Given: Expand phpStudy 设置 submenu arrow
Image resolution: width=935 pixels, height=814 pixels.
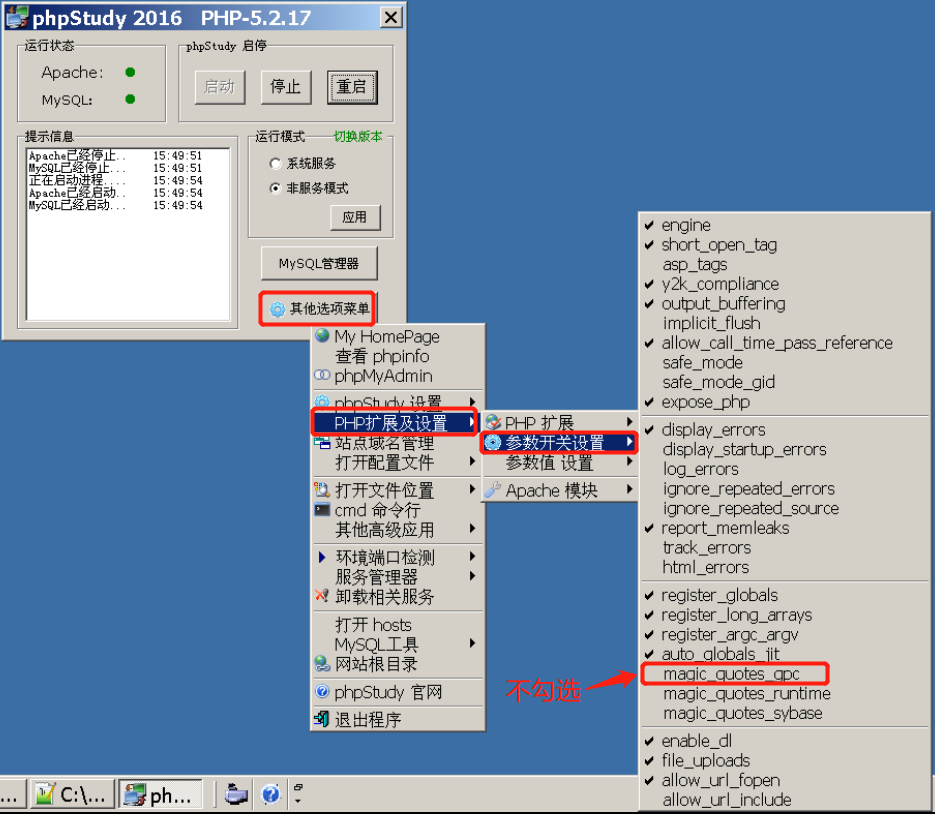Looking at the screenshot, I should pyautogui.click(x=472, y=401).
